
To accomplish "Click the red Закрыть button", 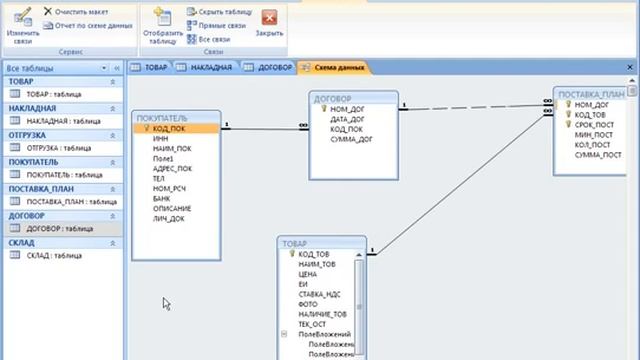I will coord(269,23).
